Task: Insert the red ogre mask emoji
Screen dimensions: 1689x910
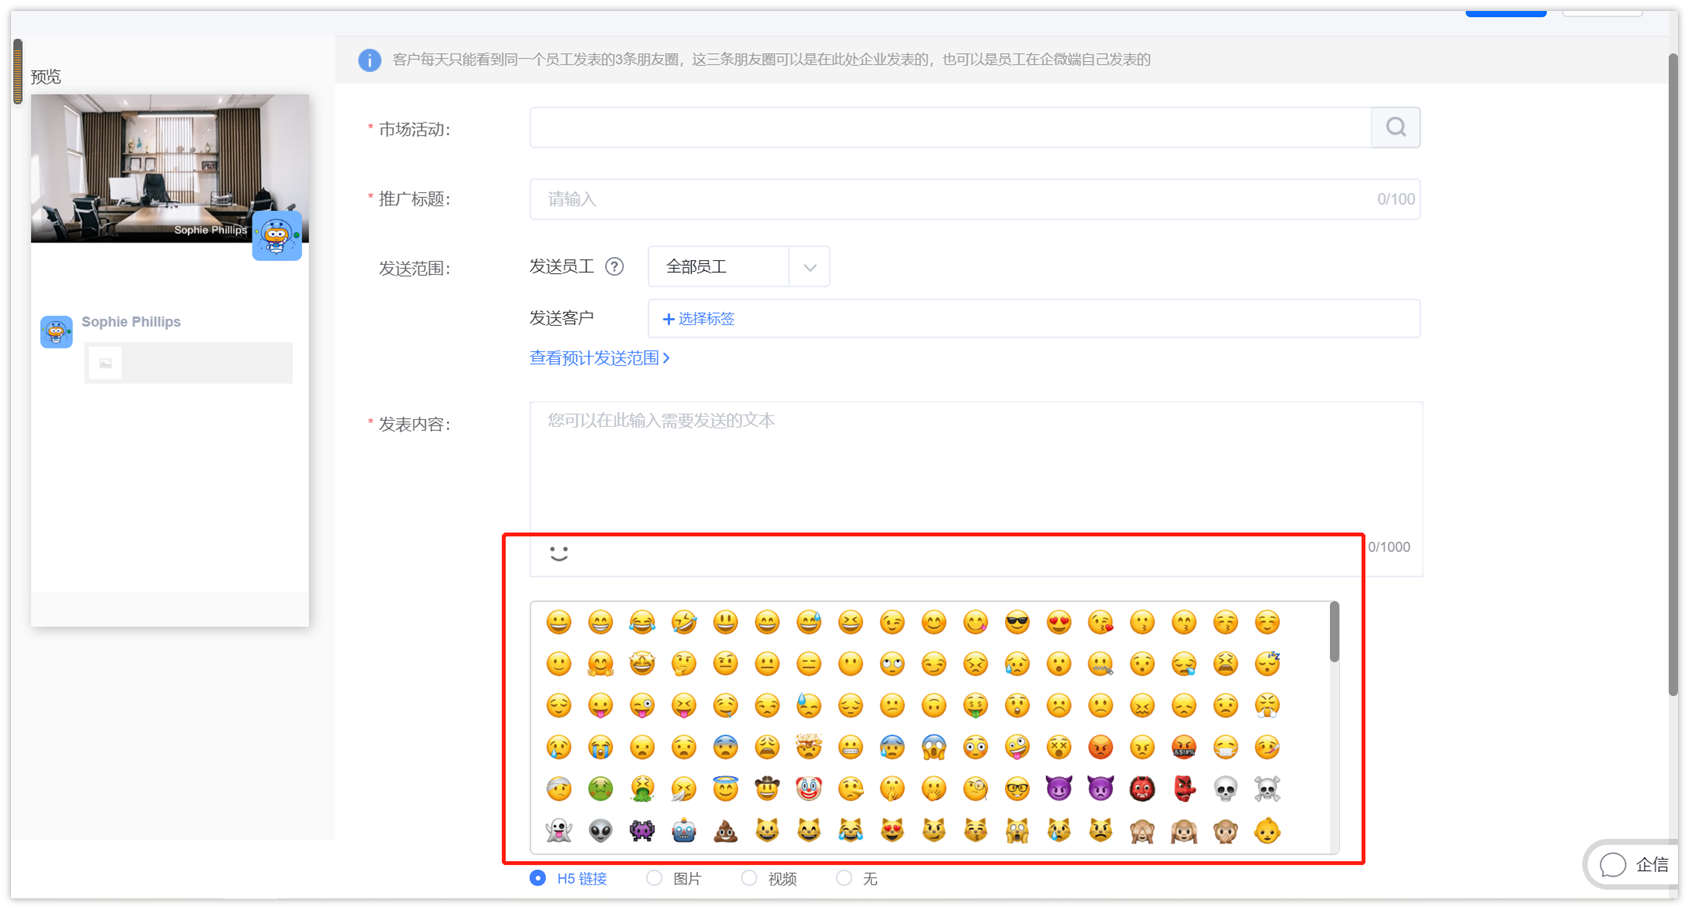Action: [1142, 789]
